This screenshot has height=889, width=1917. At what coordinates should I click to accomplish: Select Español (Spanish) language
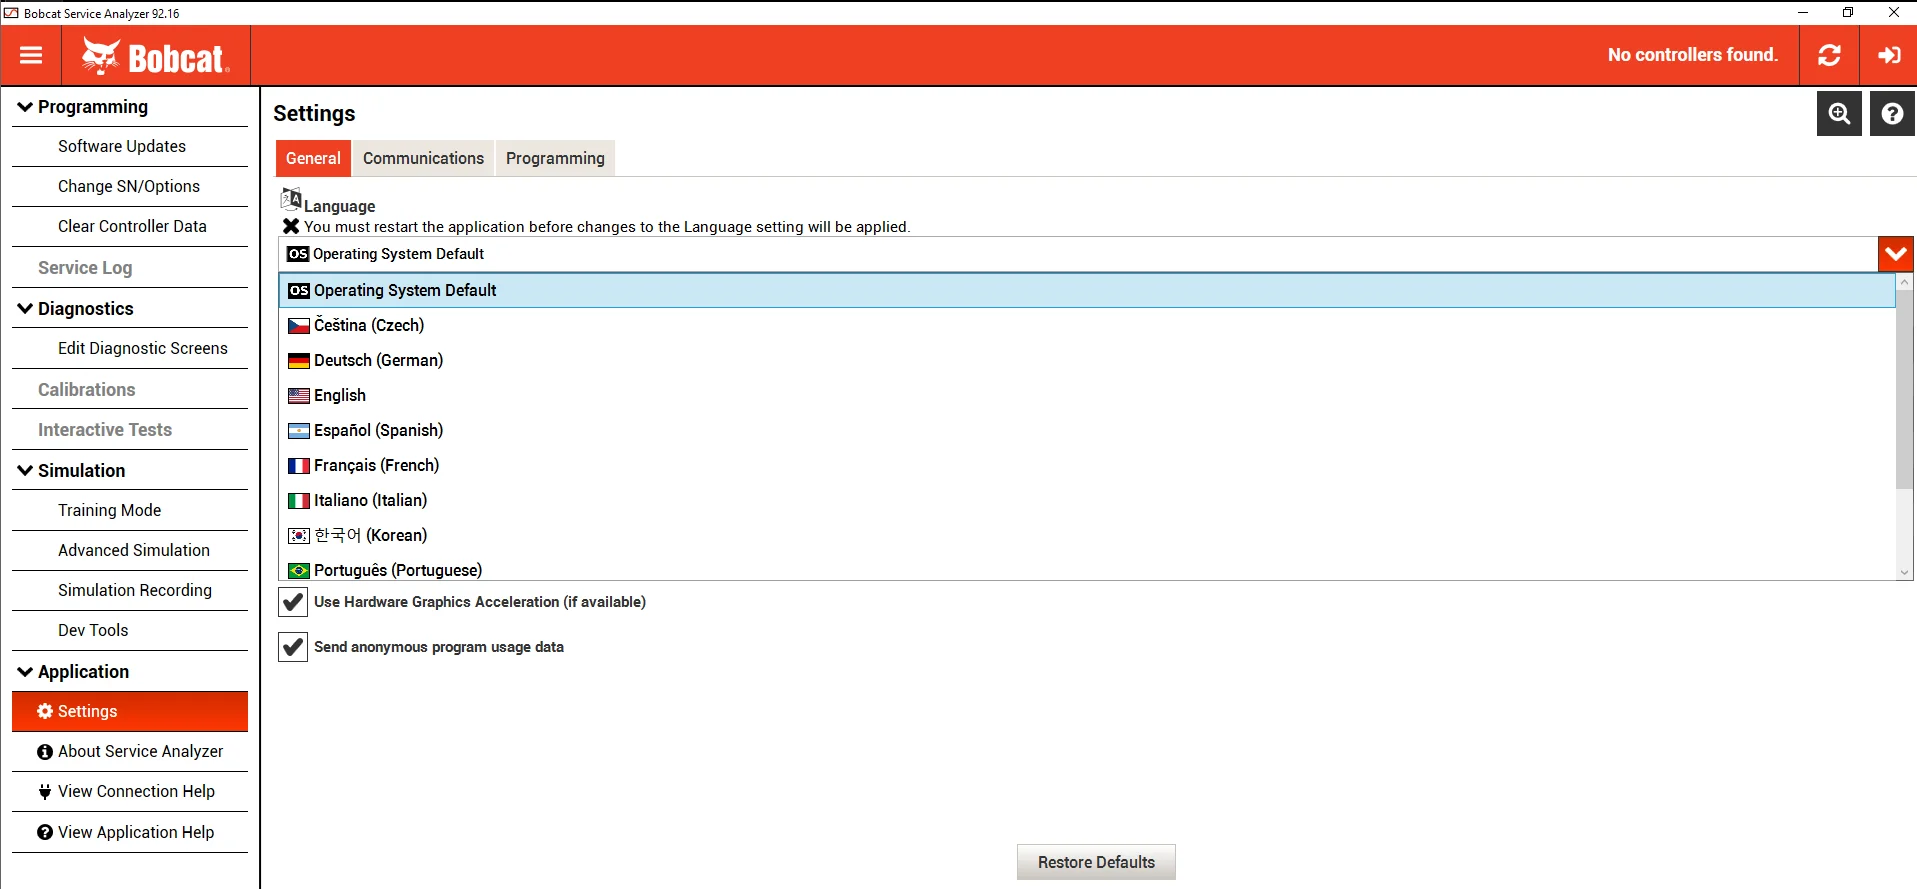[x=1087, y=431]
